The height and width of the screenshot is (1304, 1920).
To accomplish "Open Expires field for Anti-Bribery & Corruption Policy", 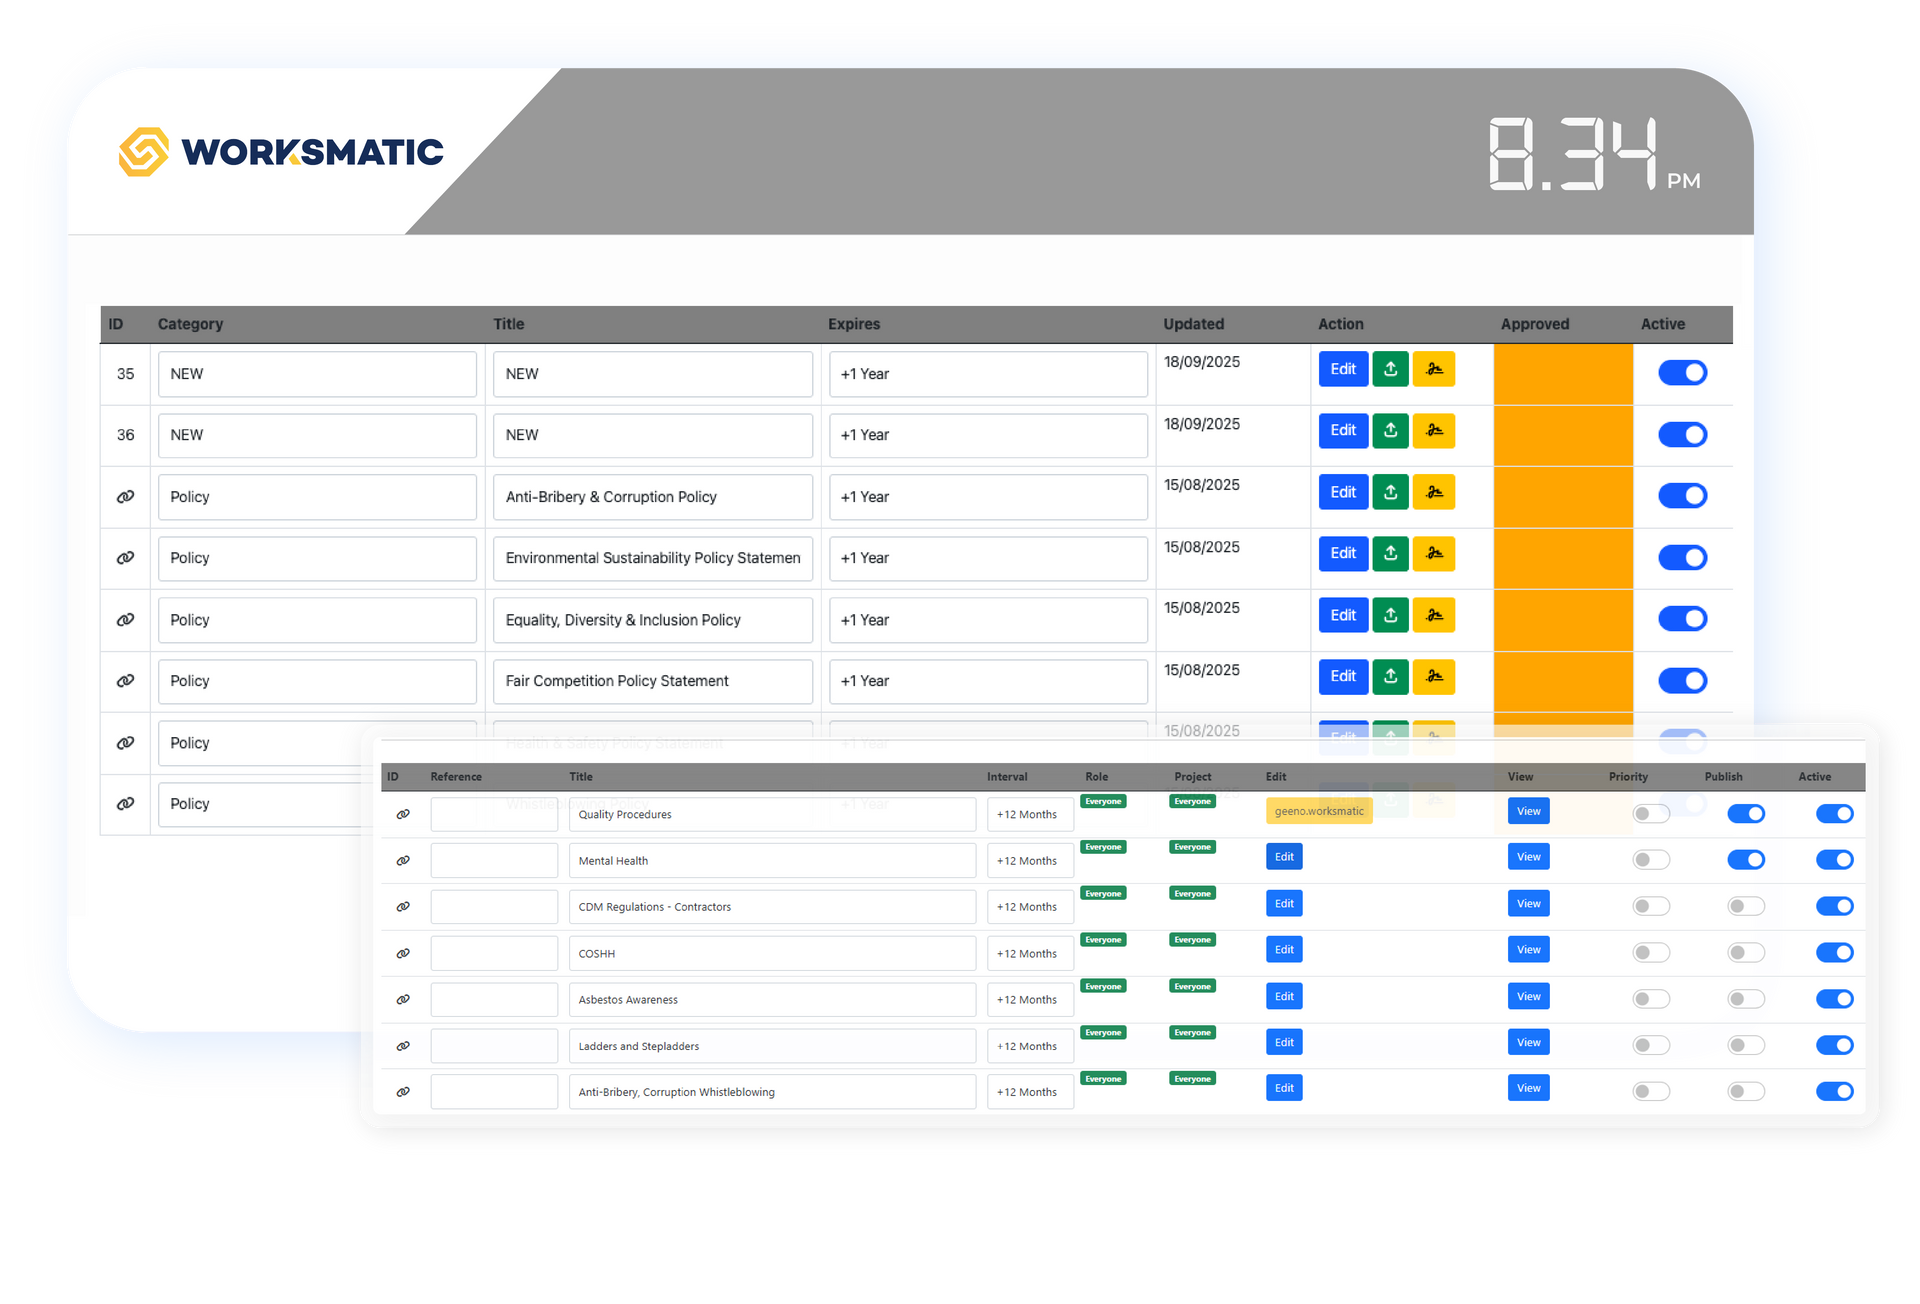I will [x=987, y=497].
